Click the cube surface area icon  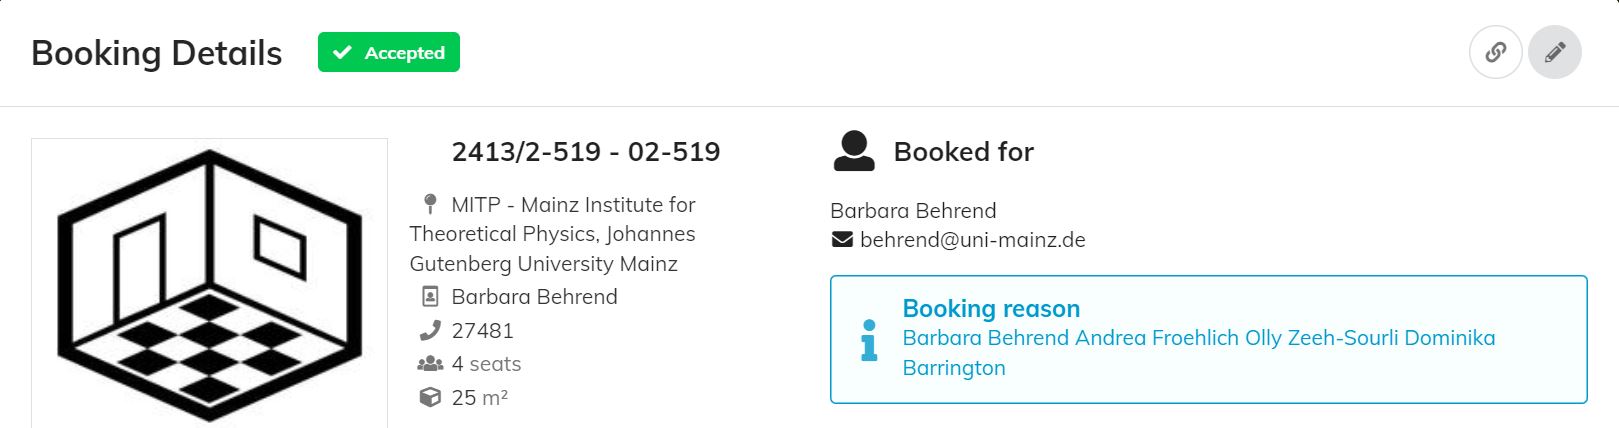(x=430, y=397)
